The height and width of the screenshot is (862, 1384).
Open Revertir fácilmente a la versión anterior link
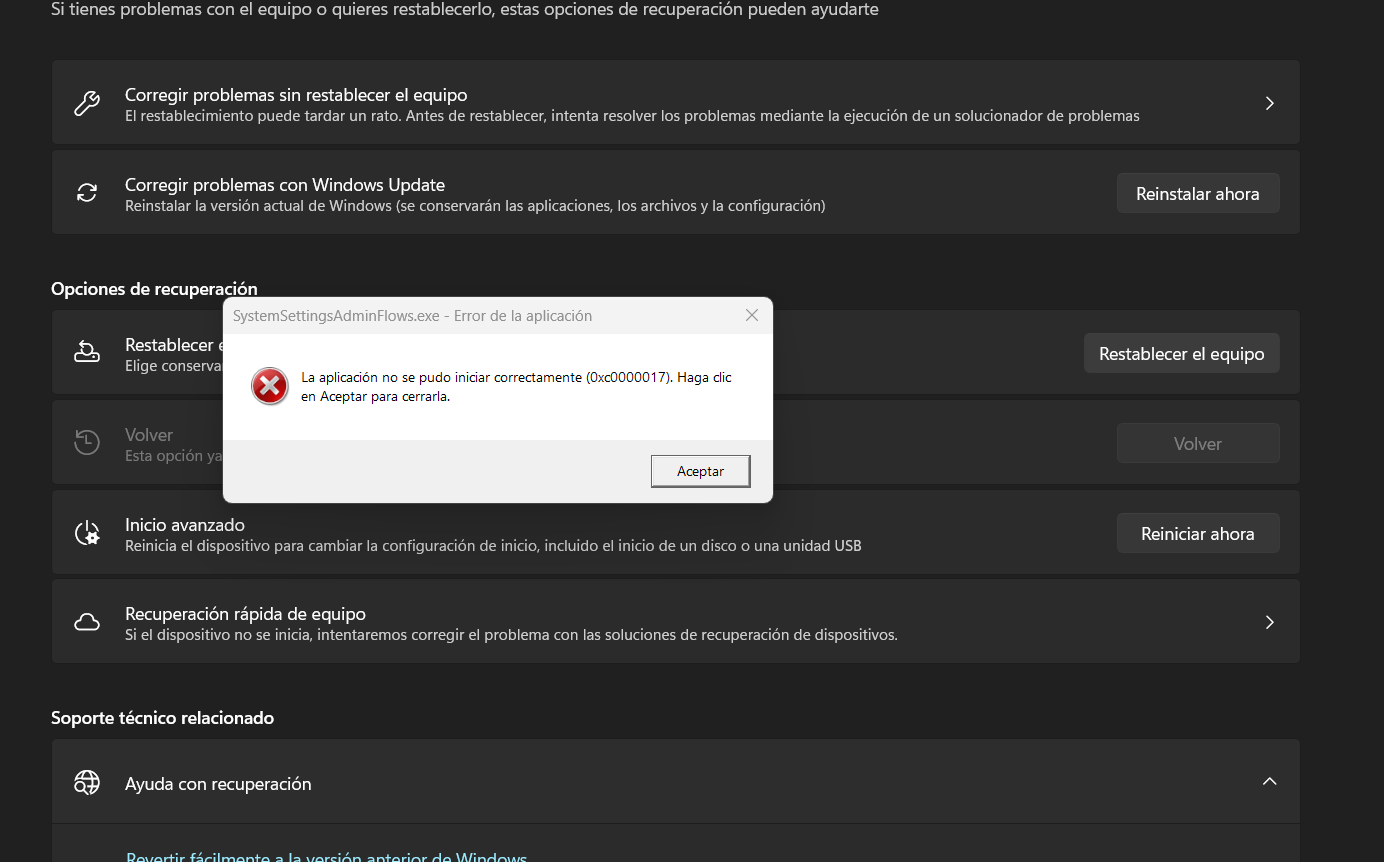(326, 857)
